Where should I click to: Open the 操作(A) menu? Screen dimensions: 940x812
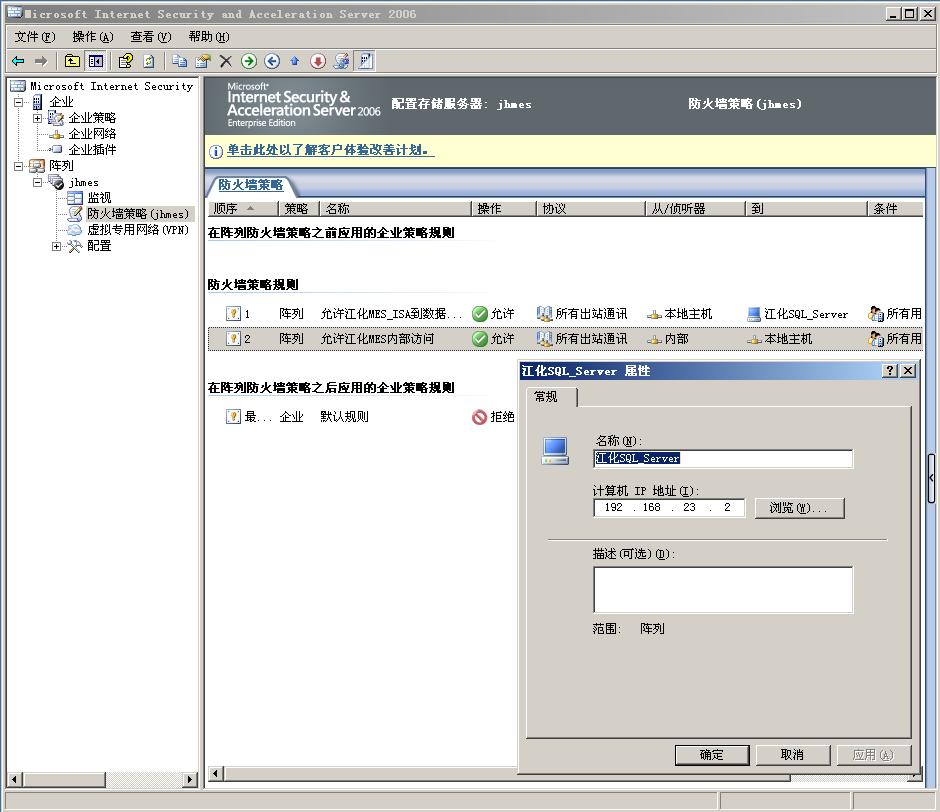[x=93, y=37]
